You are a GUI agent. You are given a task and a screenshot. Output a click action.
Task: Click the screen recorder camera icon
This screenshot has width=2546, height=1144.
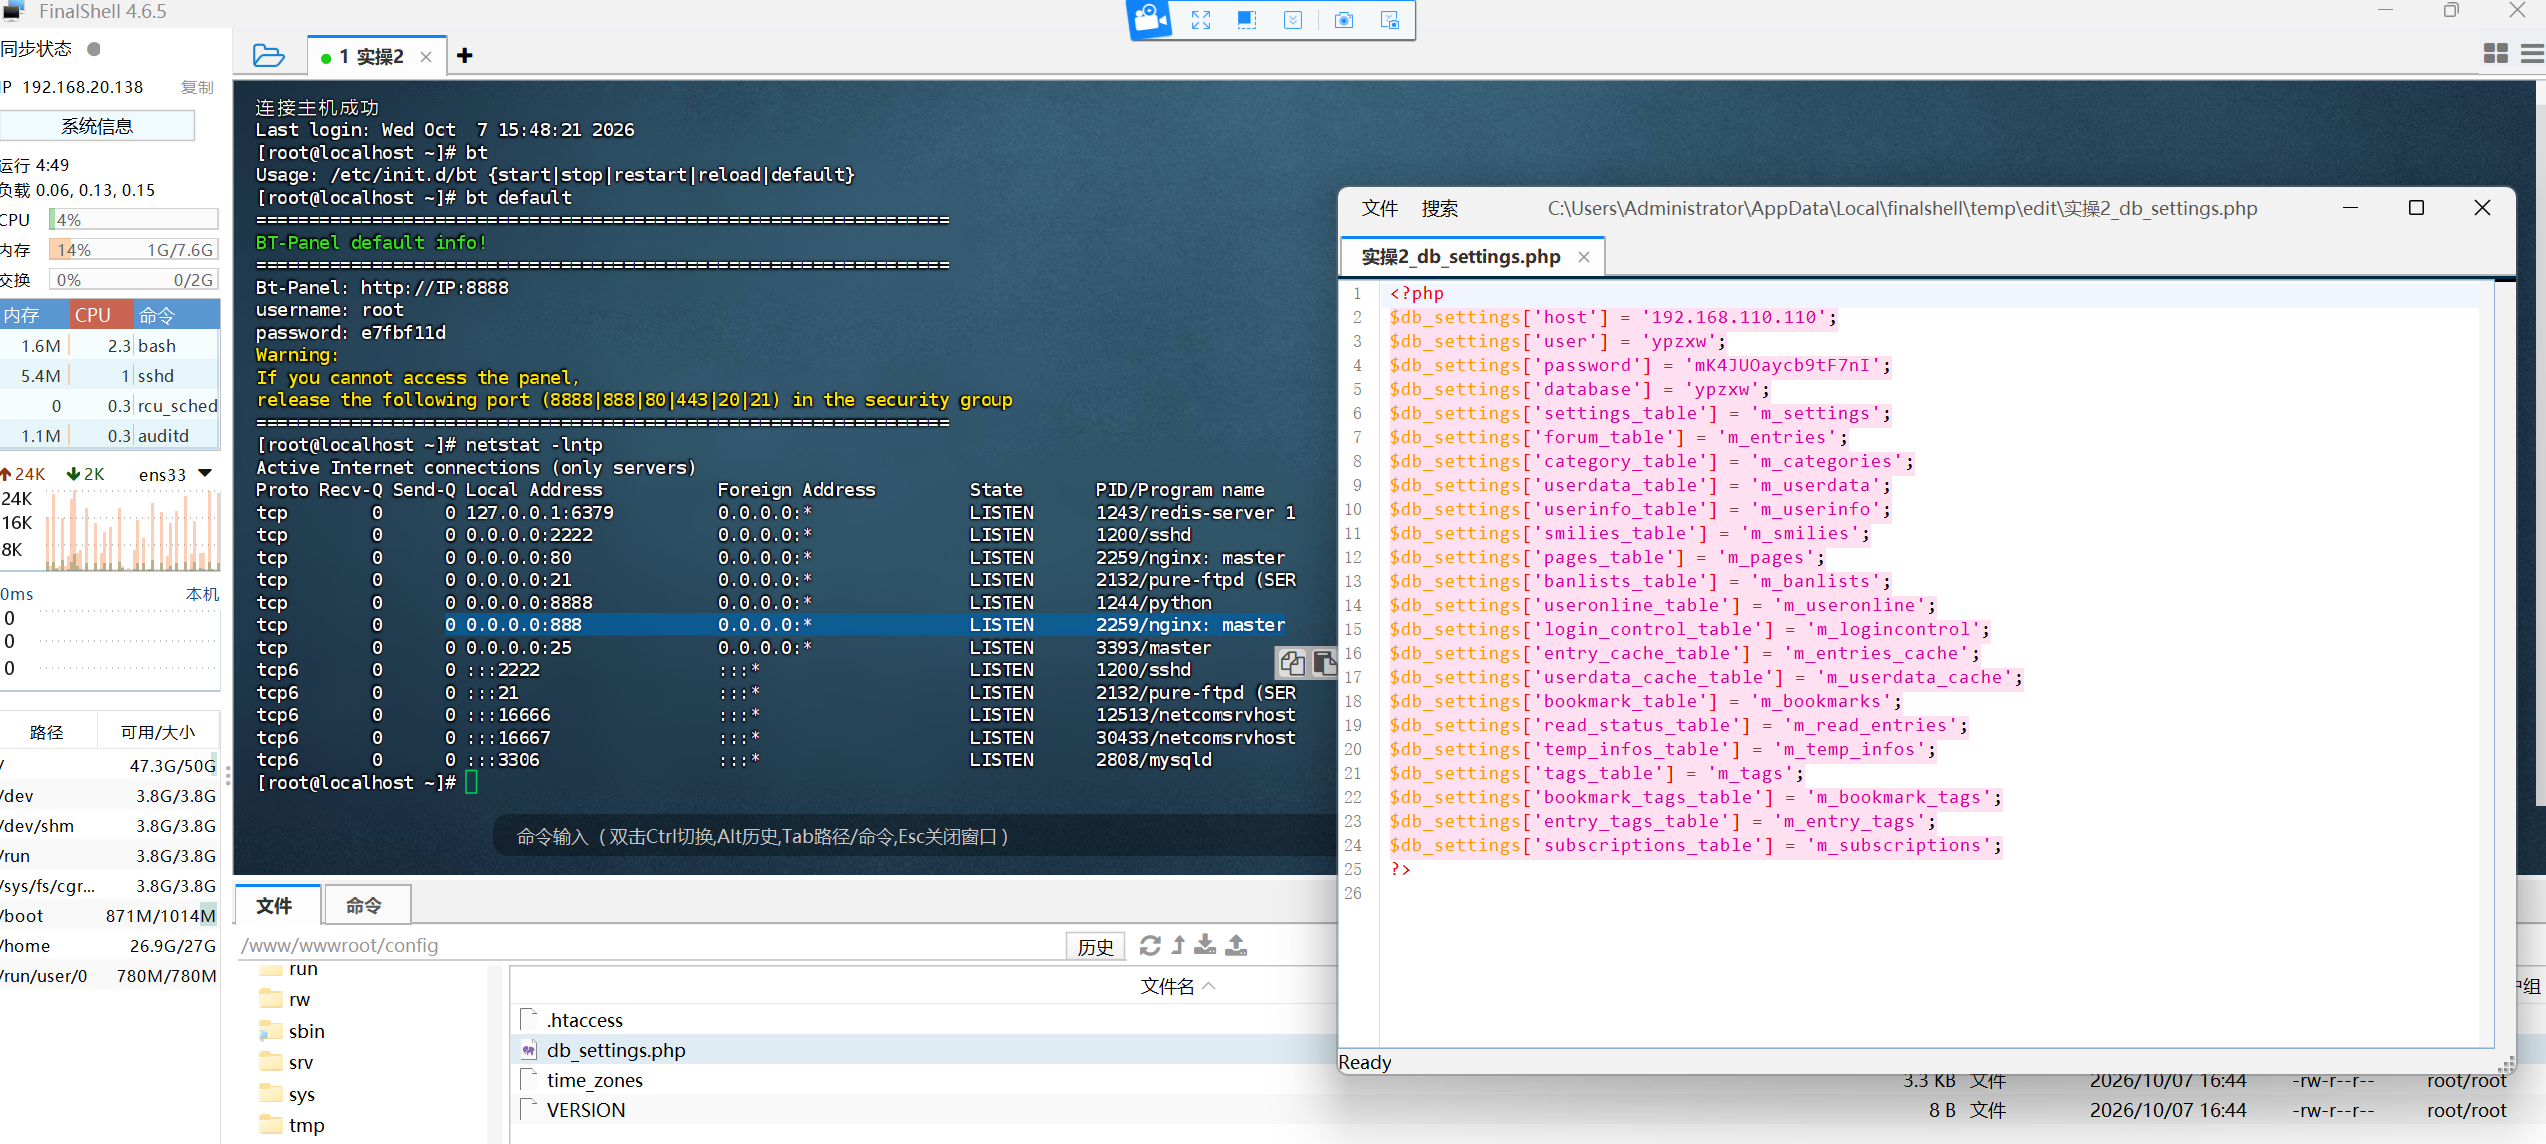pyautogui.click(x=1150, y=19)
